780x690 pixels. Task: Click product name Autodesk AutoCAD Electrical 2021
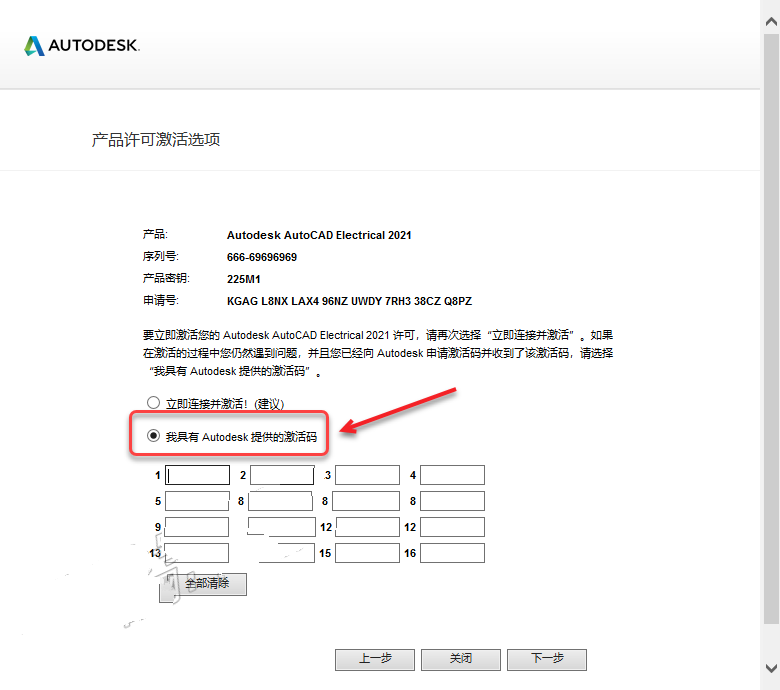319,235
